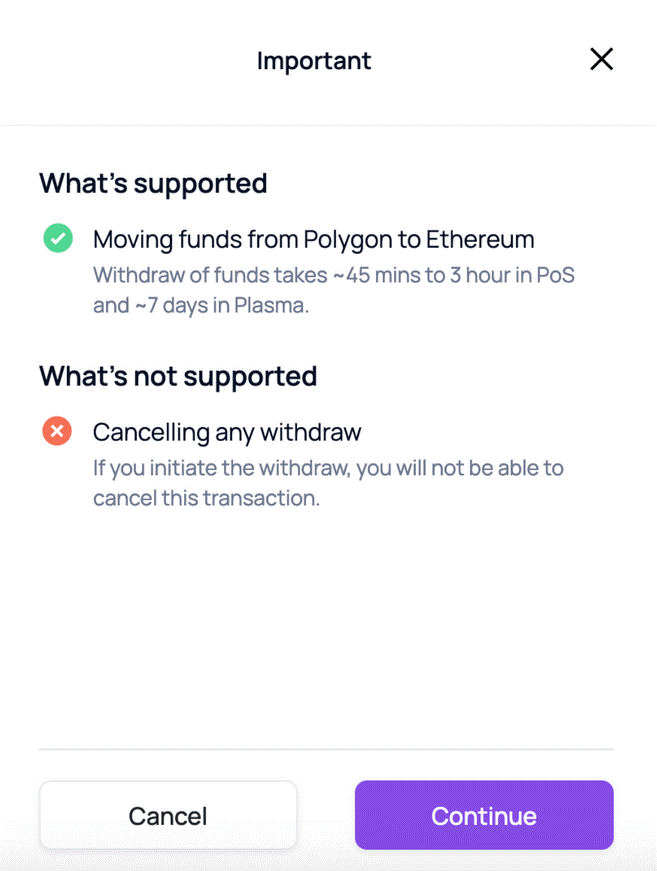This screenshot has width=657, height=871.
Task: Select "Moving funds from Polygon to Ethereum" item
Action: (313, 240)
